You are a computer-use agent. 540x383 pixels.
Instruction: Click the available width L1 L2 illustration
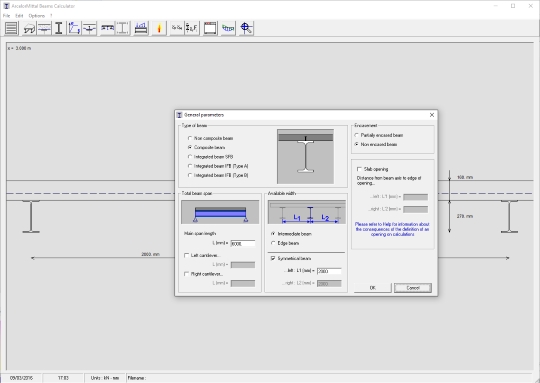pos(307,212)
